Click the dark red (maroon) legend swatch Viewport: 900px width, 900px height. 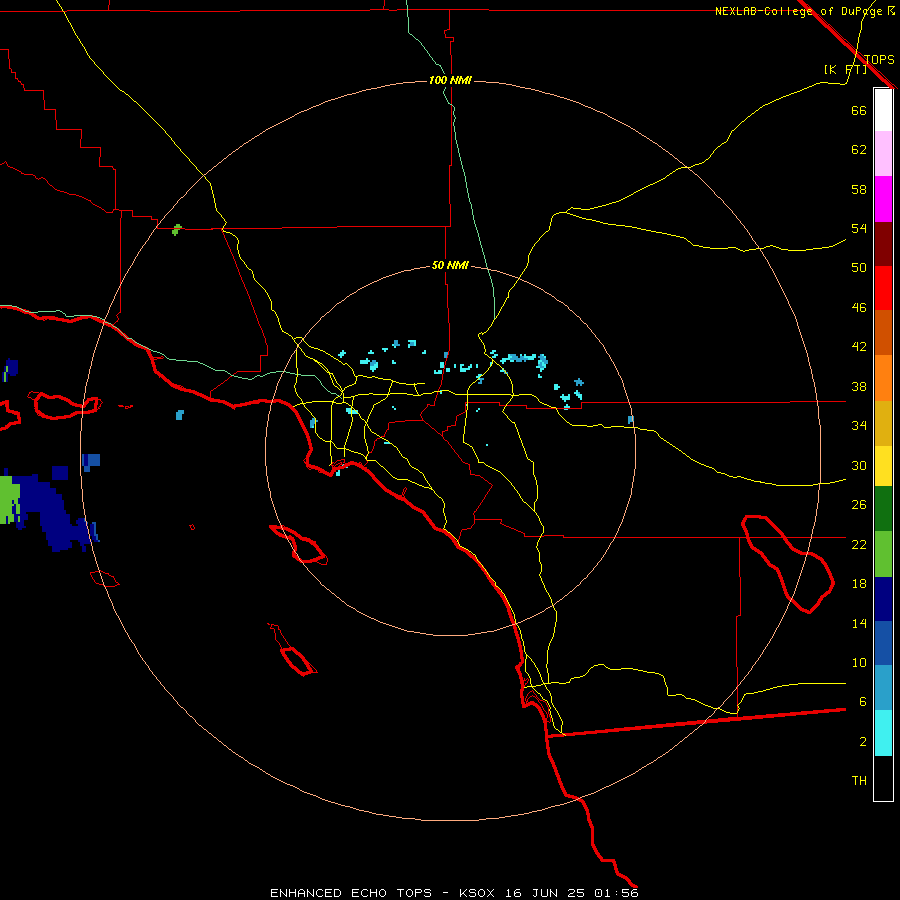[883, 243]
